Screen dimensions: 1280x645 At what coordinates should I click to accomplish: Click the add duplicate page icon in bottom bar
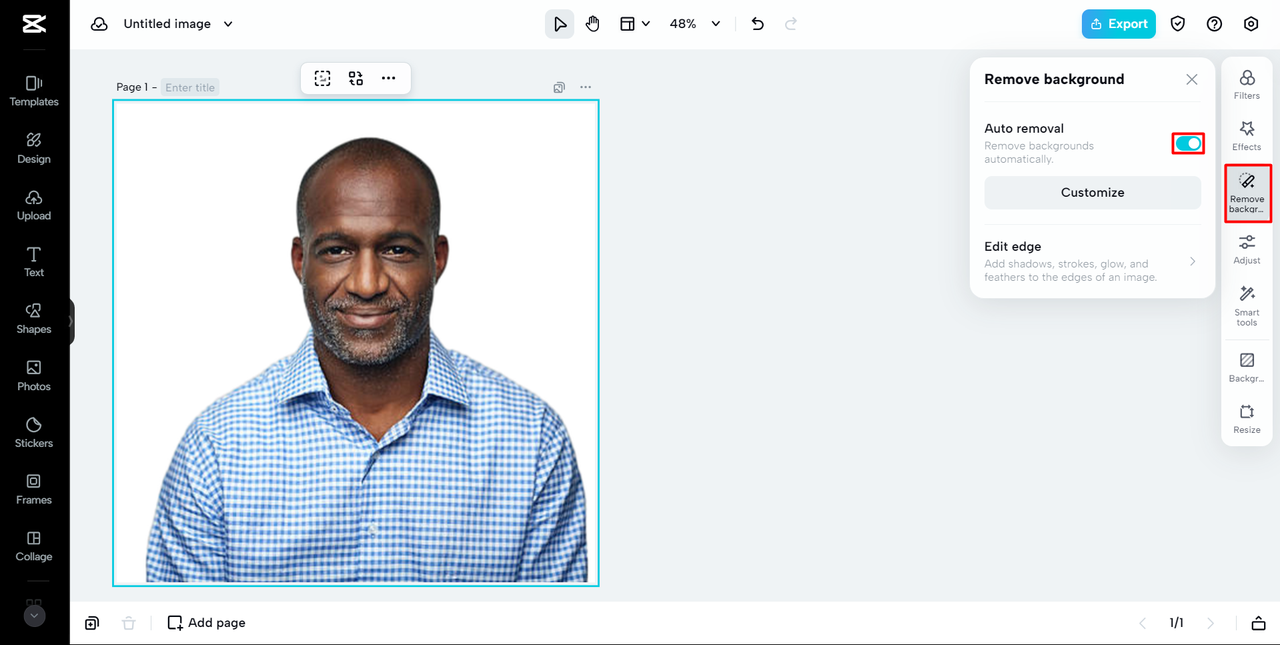pyautogui.click(x=92, y=623)
